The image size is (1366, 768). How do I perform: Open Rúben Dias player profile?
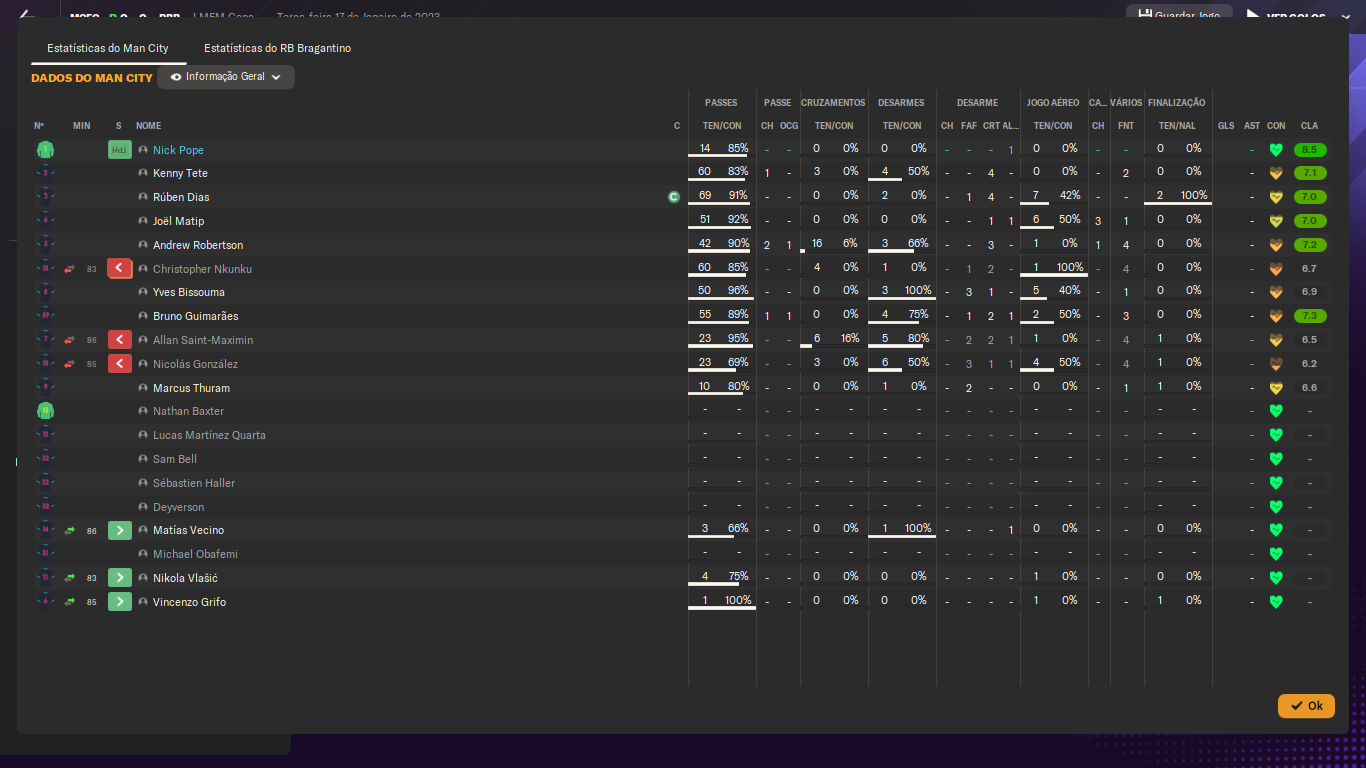[181, 197]
